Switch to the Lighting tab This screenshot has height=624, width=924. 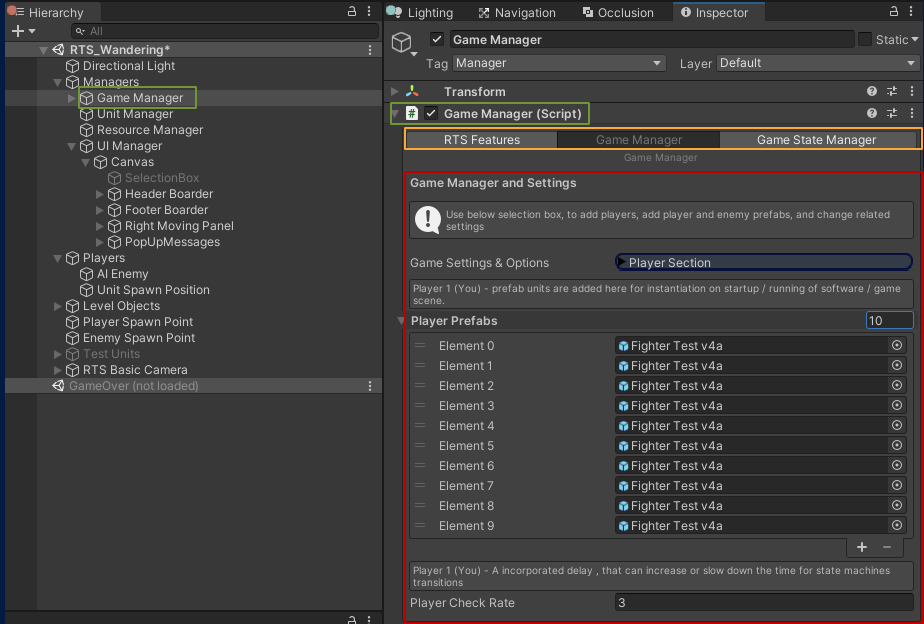click(428, 12)
